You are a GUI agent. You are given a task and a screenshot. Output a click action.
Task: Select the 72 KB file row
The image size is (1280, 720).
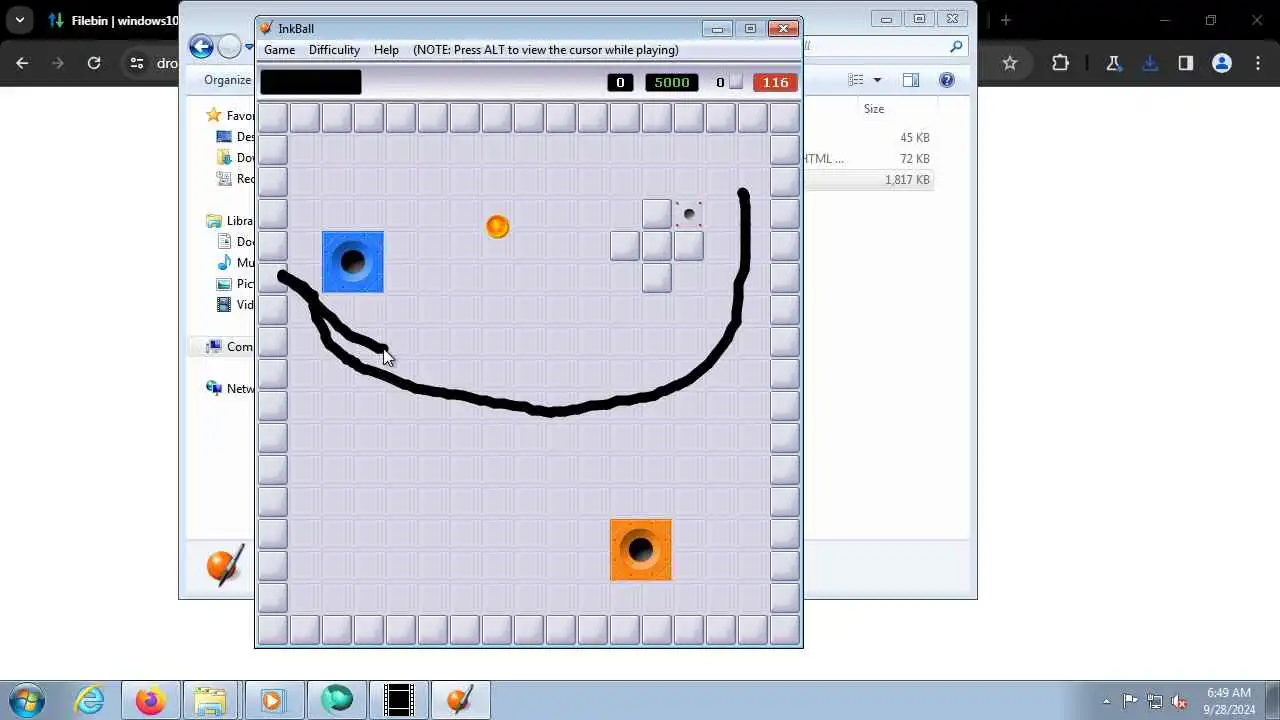(x=869, y=159)
